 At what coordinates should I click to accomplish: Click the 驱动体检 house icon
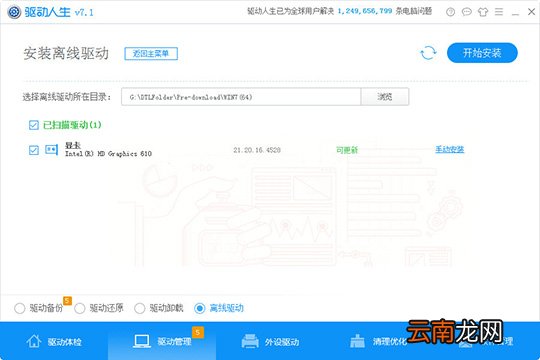point(34,341)
